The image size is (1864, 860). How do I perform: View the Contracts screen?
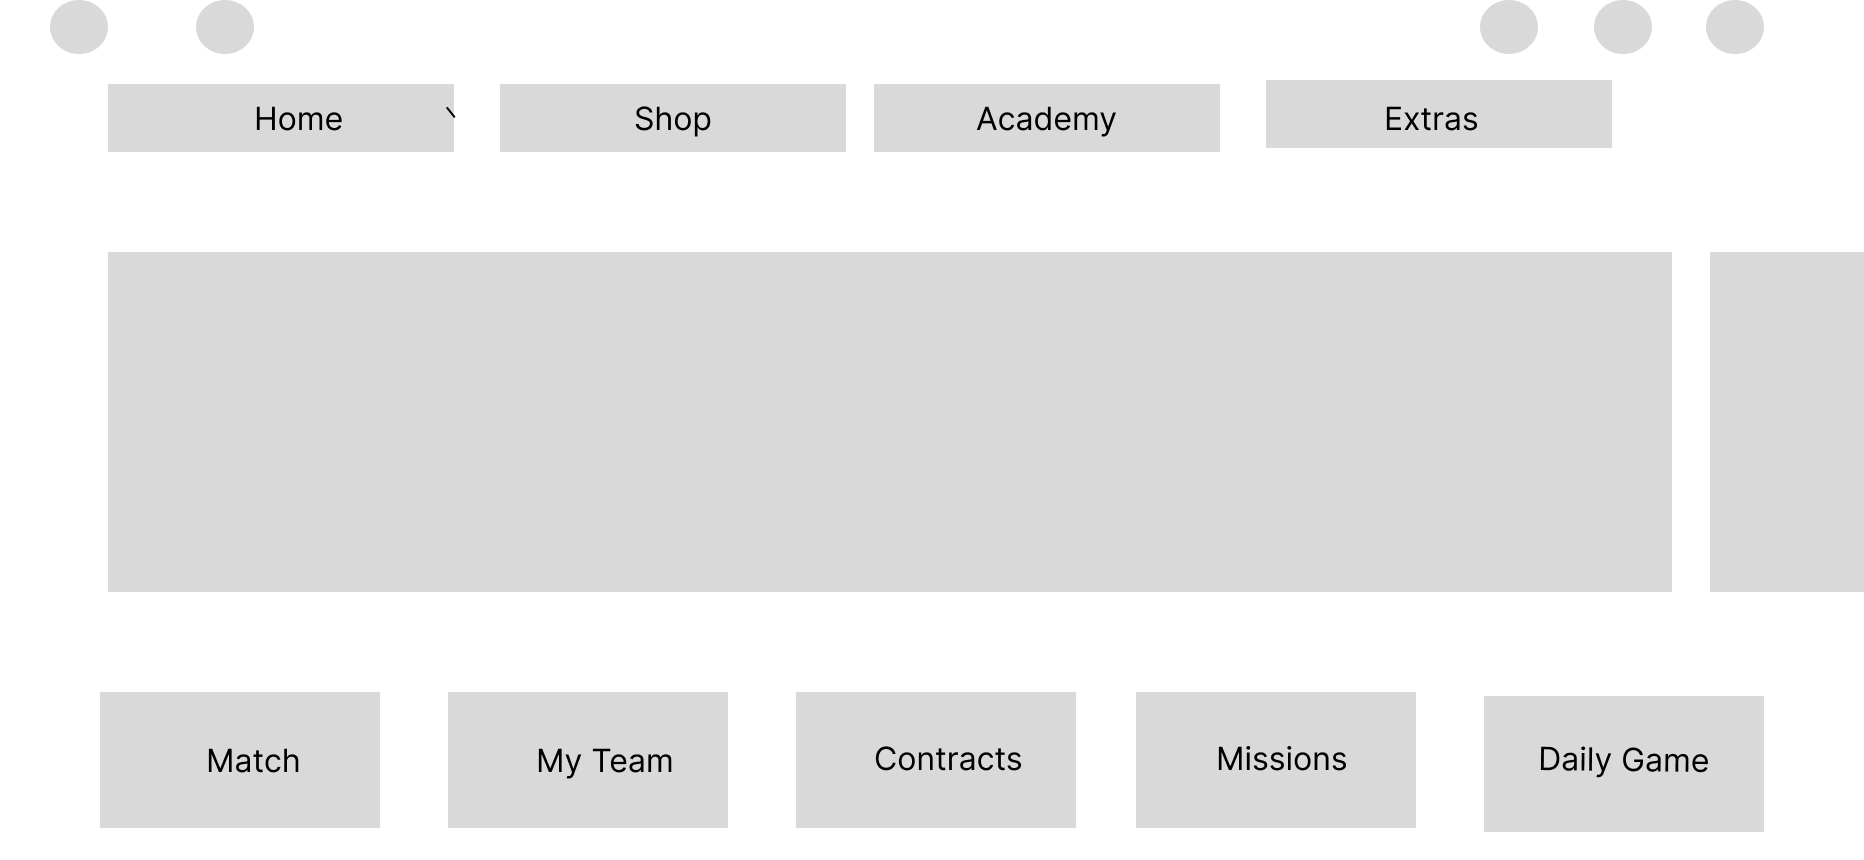(x=935, y=759)
